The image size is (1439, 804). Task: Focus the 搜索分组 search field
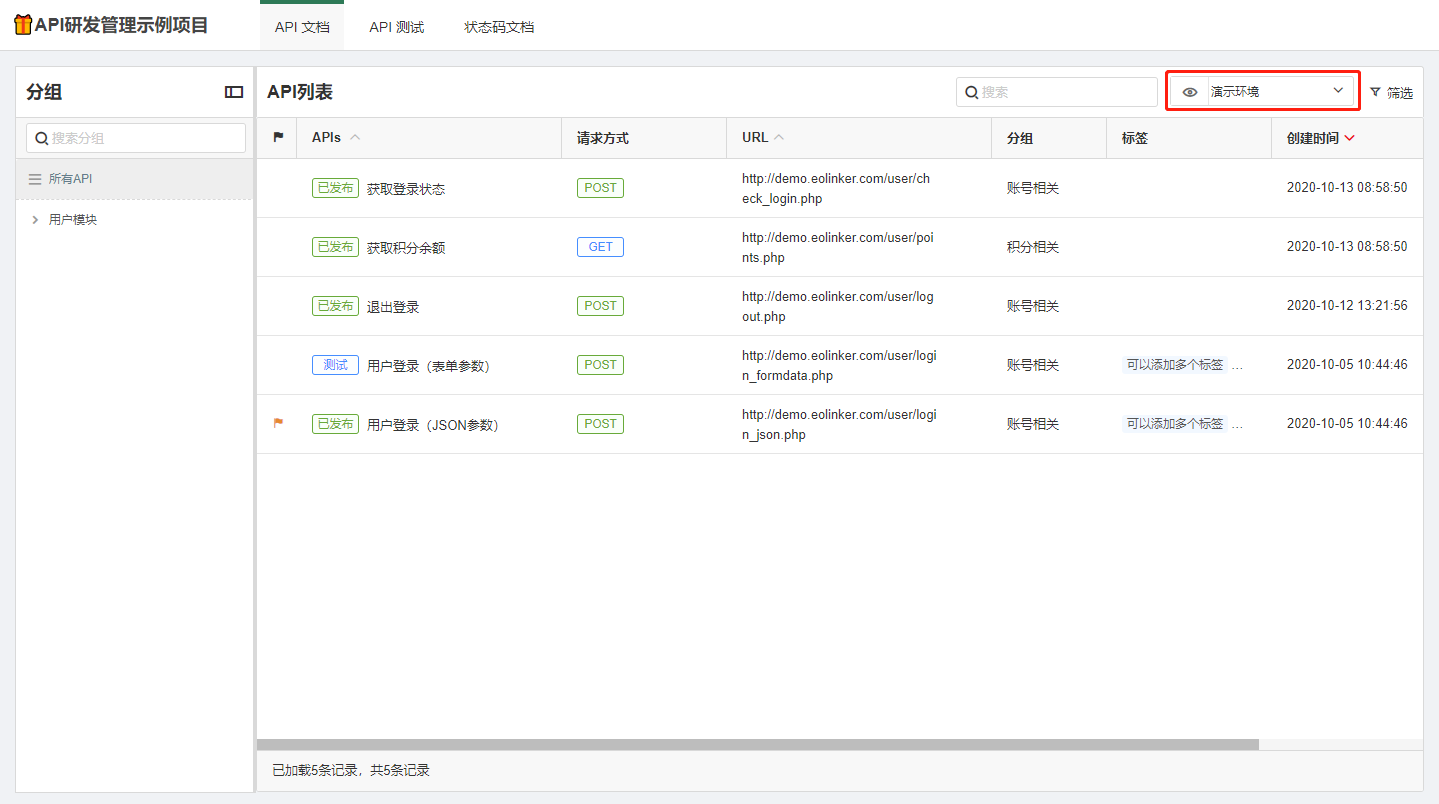pyautogui.click(x=136, y=138)
